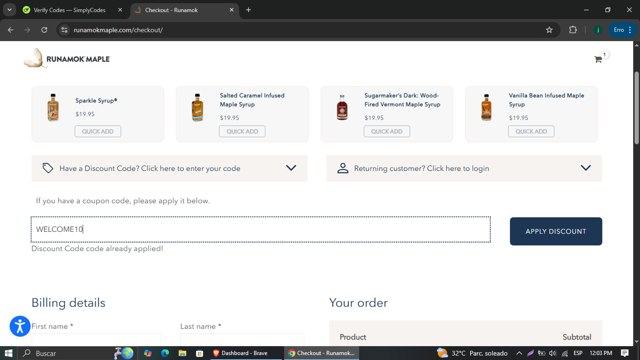The image size is (640, 360).
Task: Open Sparkle Syrup bottle thumbnail
Action: click(x=53, y=107)
